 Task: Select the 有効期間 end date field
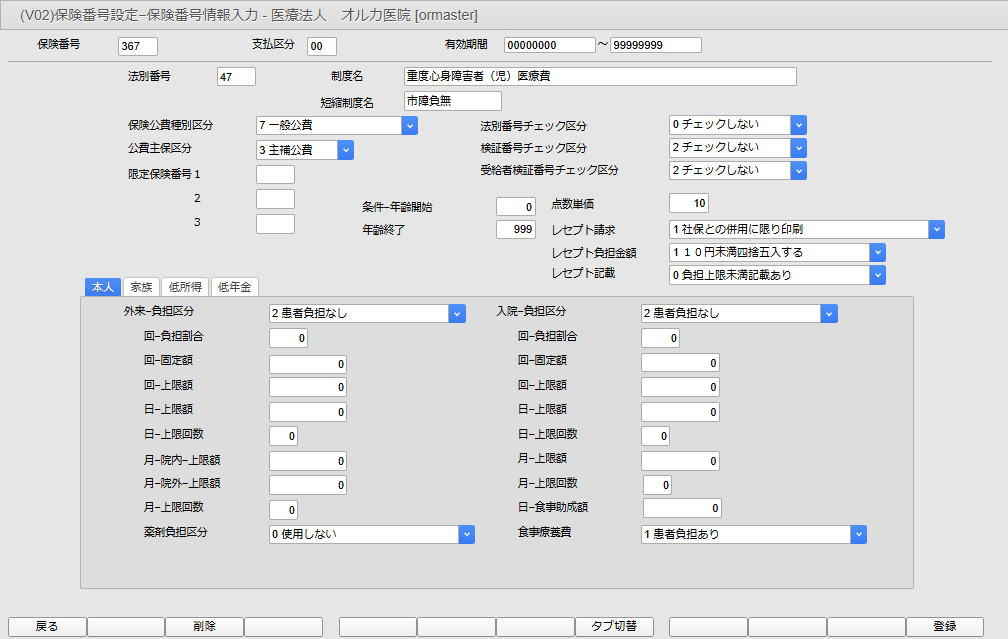(656, 45)
